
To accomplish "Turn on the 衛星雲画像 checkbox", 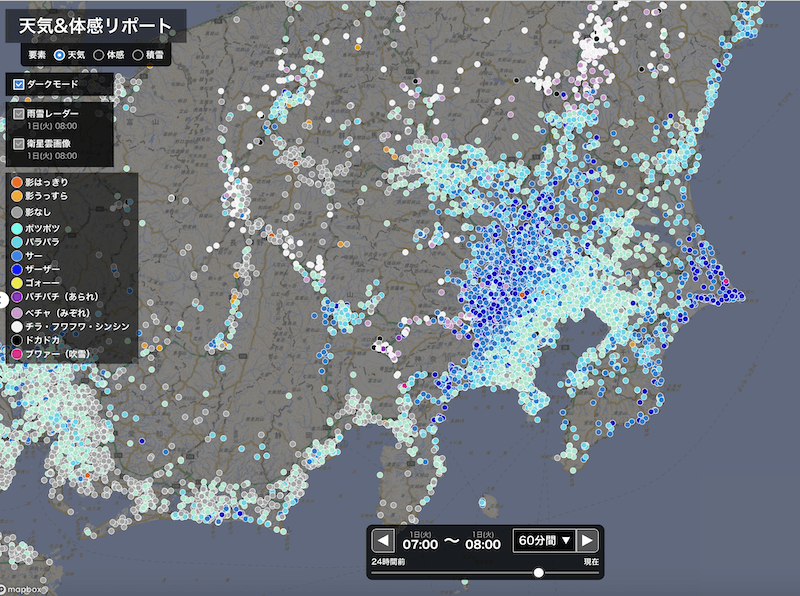I will pos(19,144).
